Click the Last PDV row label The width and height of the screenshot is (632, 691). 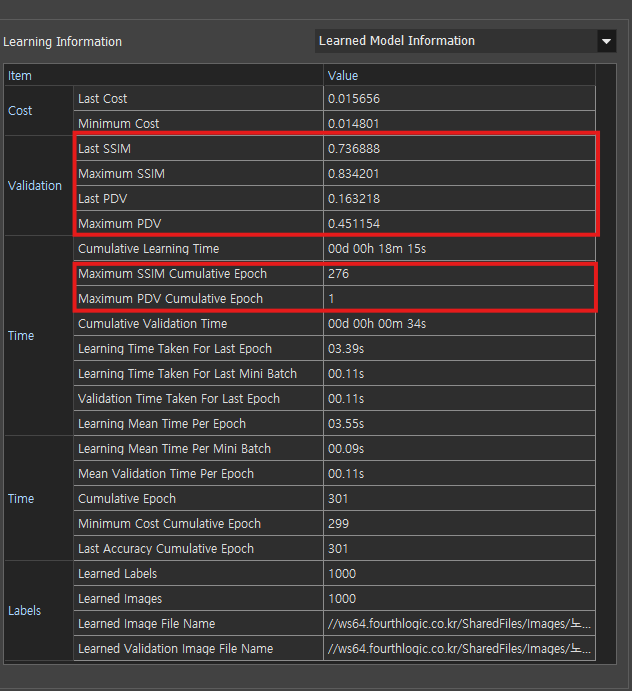tap(103, 199)
